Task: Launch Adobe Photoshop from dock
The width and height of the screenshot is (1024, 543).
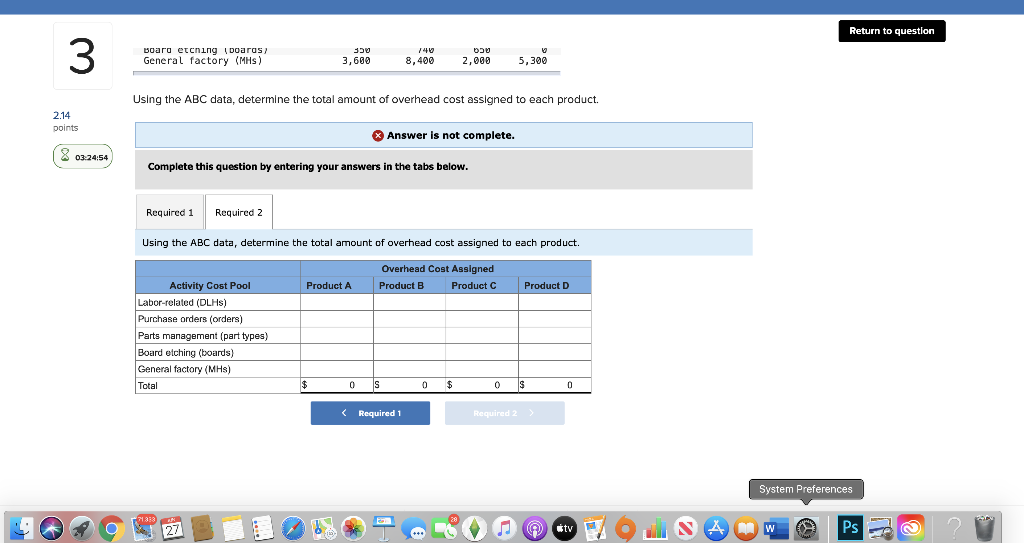Action: click(x=850, y=527)
